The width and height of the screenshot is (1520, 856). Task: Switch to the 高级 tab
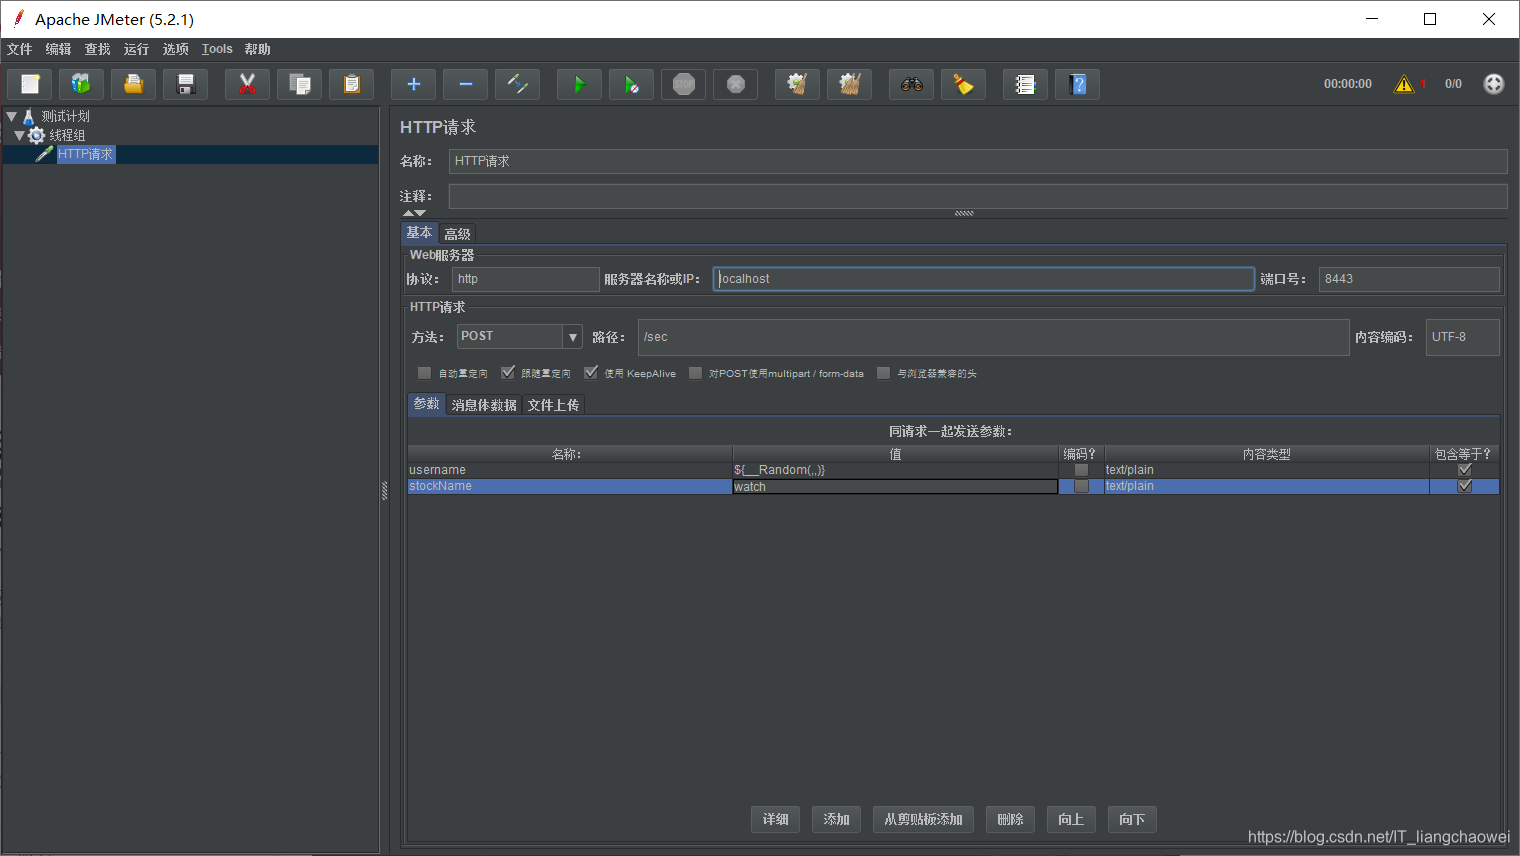[457, 234]
